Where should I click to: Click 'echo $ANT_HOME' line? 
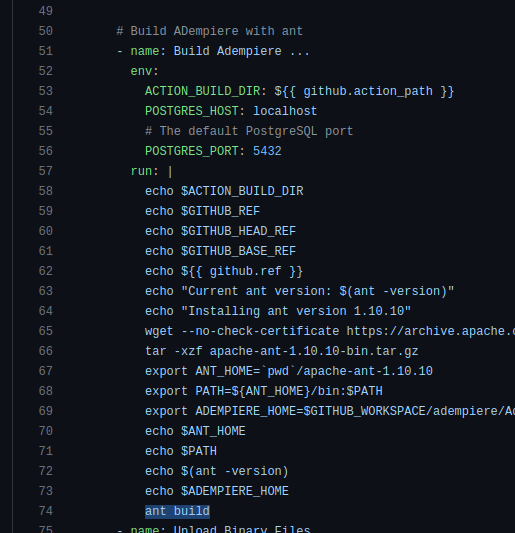[195, 431]
